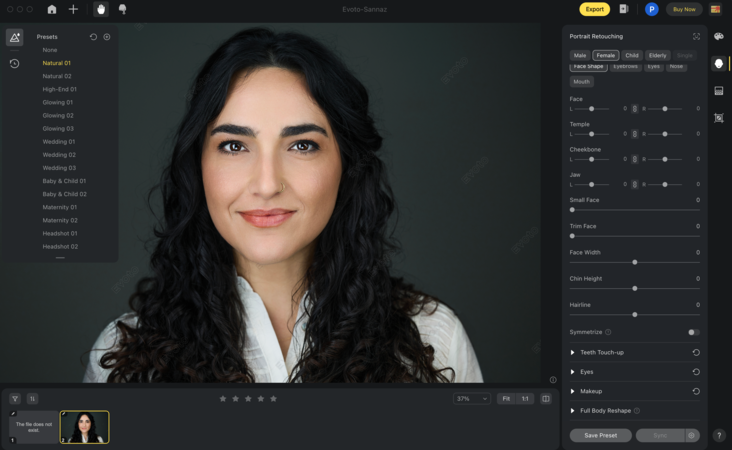Reset the Teeth Touch-up settings
The width and height of the screenshot is (732, 450).
[x=696, y=352]
